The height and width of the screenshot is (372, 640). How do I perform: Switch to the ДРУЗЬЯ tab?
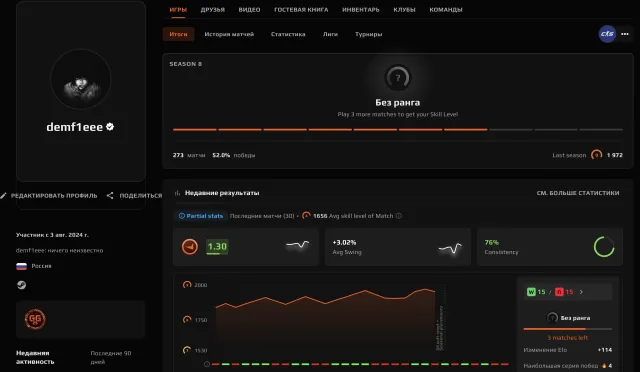click(213, 9)
